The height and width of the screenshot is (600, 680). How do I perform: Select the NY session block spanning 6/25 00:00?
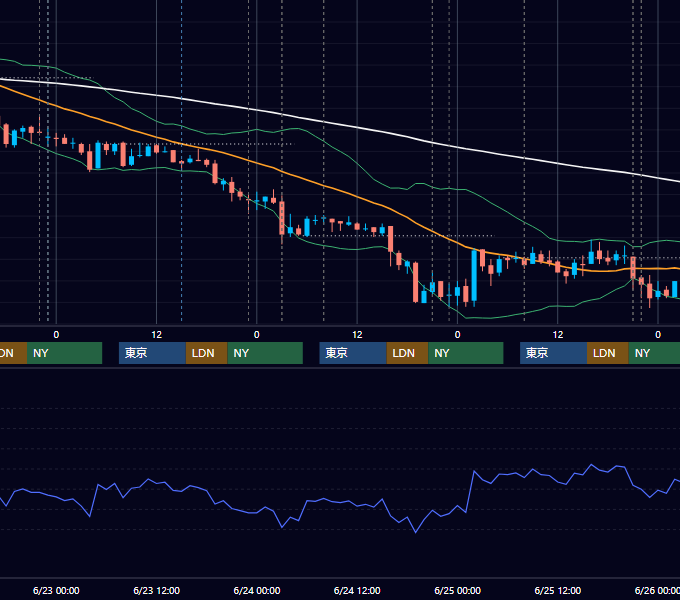point(466,353)
